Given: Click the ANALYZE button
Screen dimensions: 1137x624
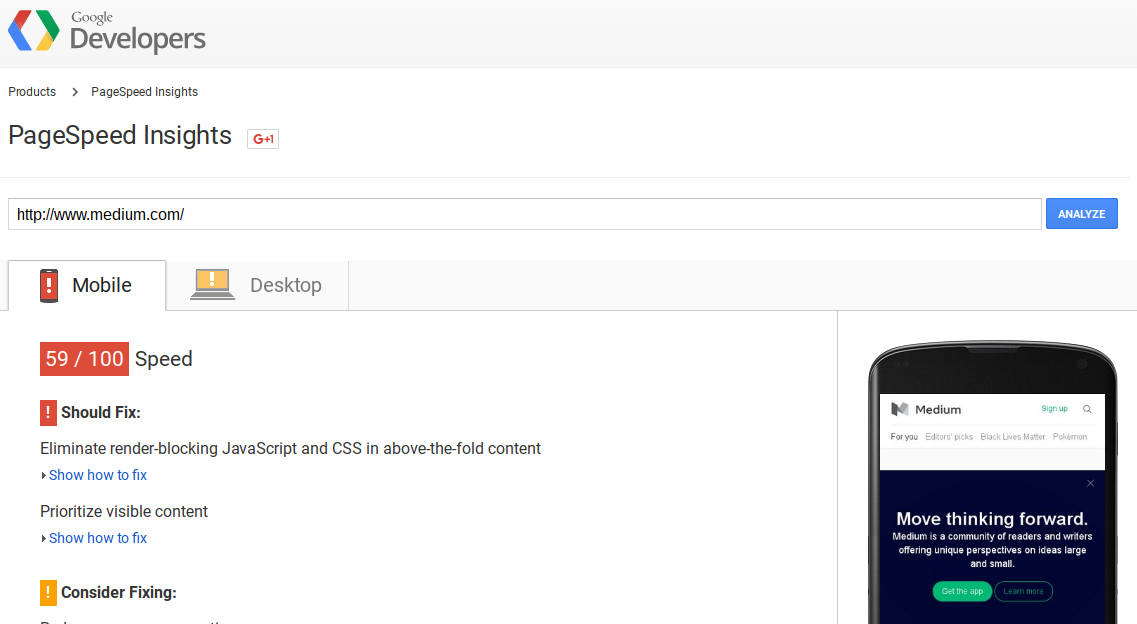Looking at the screenshot, I should (x=1081, y=214).
